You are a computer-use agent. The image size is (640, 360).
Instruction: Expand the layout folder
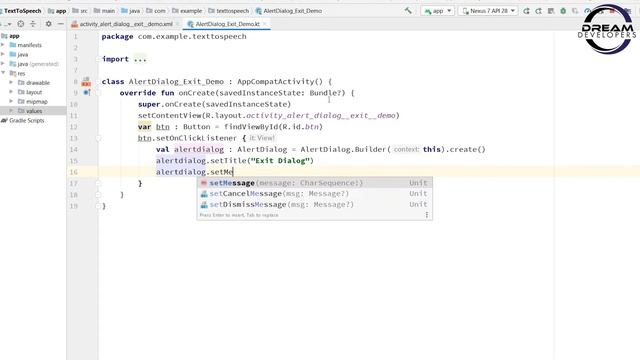(x=11, y=92)
